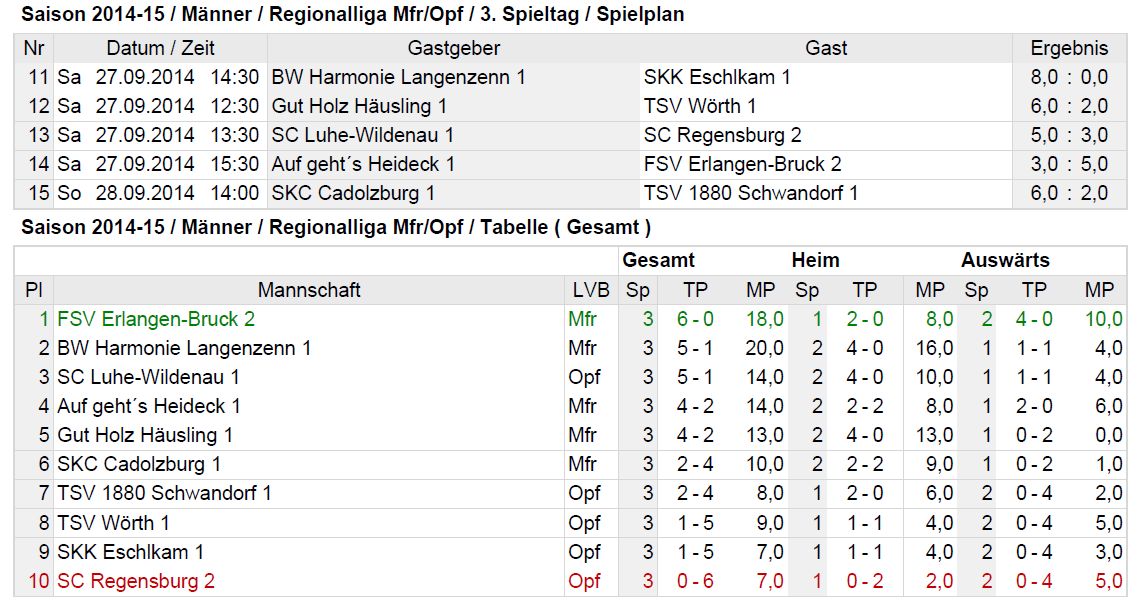Click the Auswärts header in standings table
The image size is (1139, 603).
(1005, 260)
